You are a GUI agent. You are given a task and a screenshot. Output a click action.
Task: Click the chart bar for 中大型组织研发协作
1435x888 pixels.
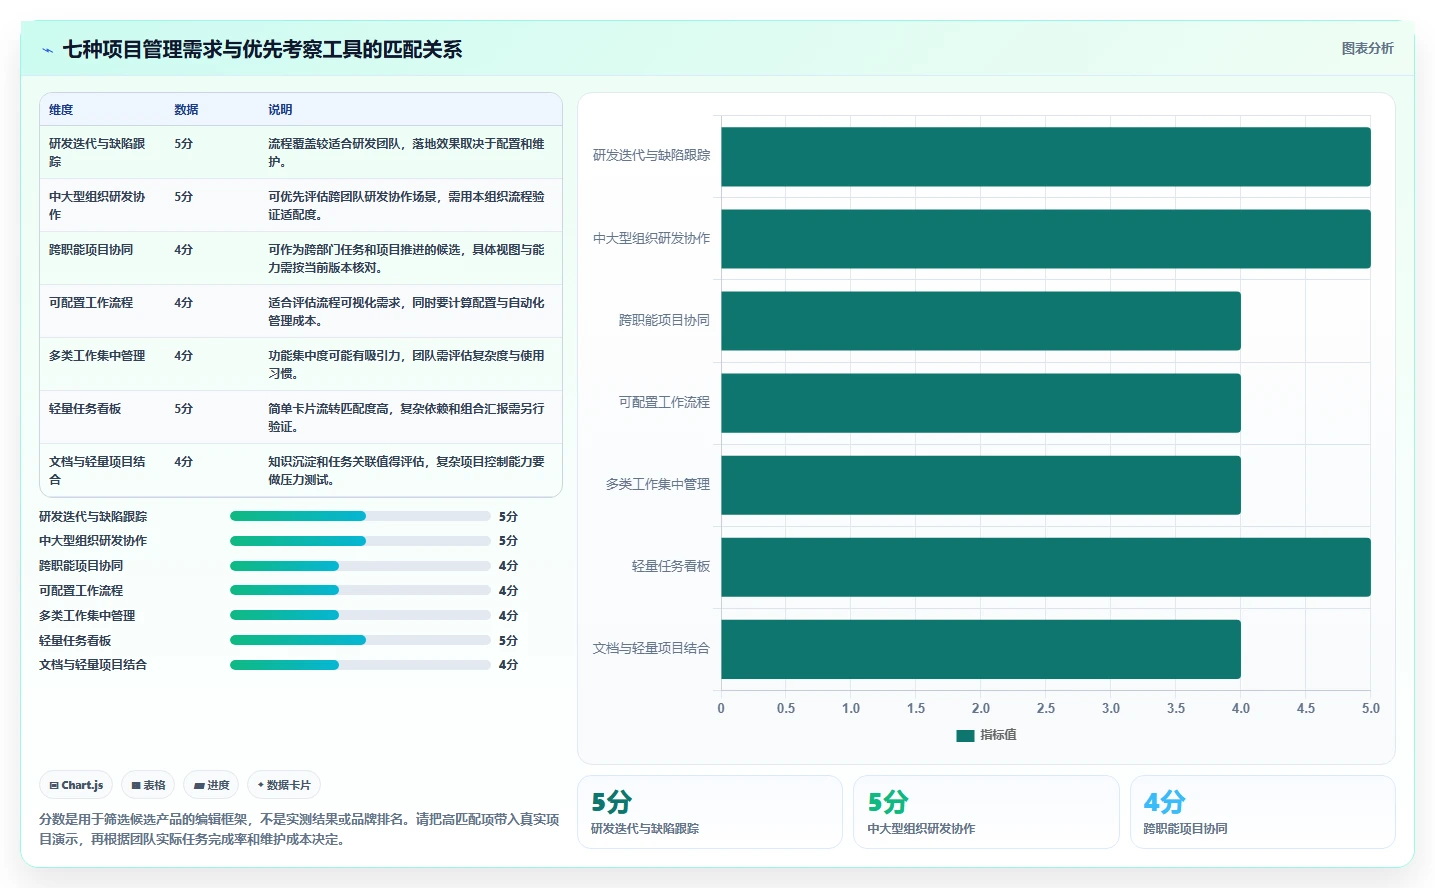click(x=1046, y=239)
